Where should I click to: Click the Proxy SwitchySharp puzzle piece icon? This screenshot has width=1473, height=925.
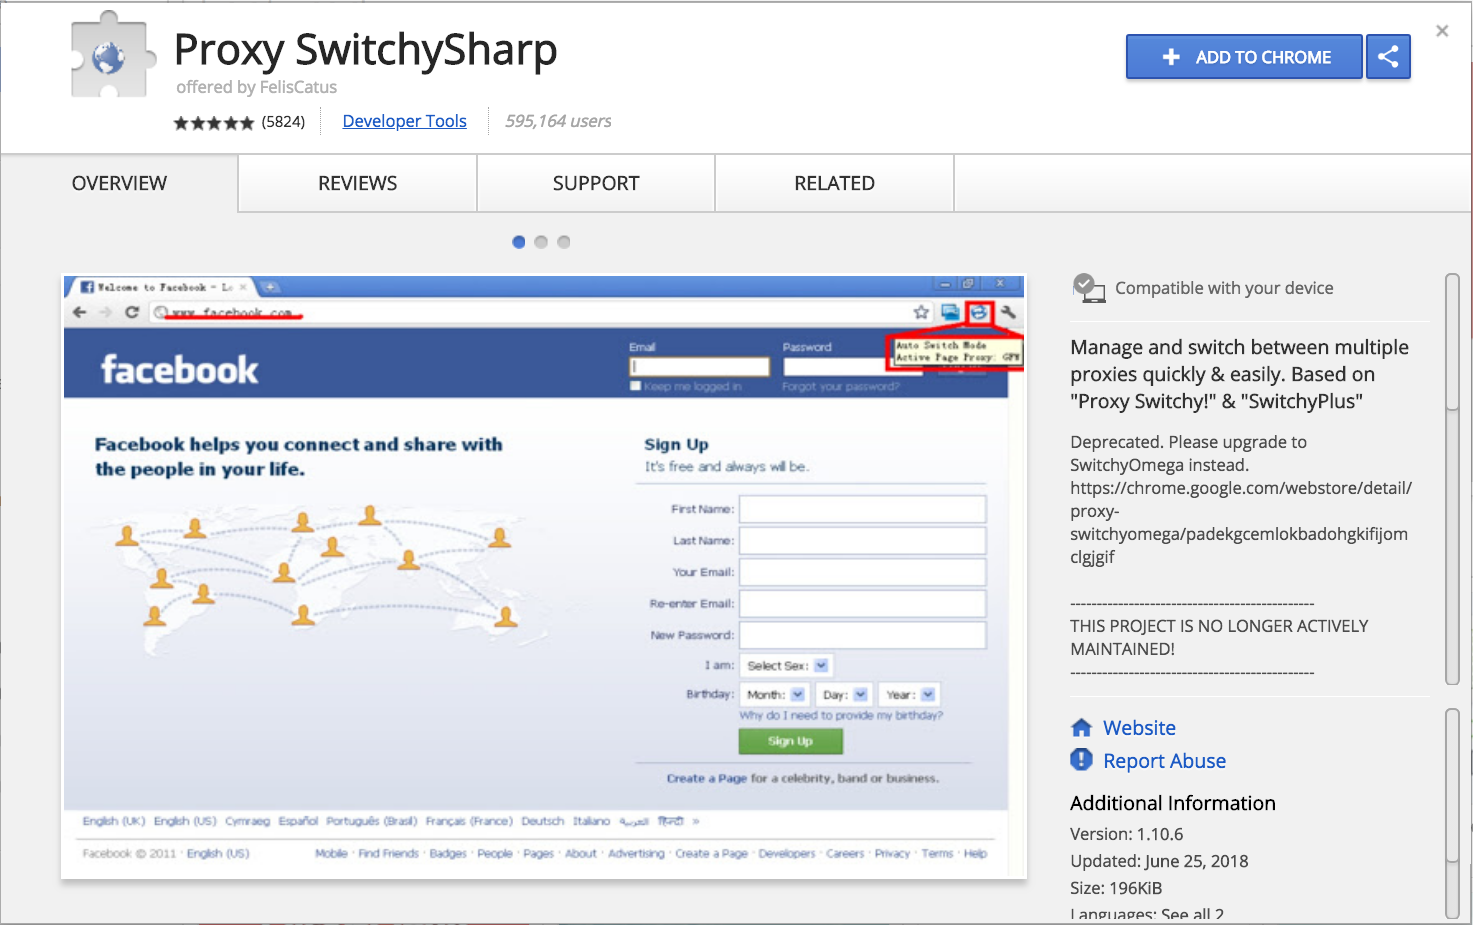click(111, 57)
